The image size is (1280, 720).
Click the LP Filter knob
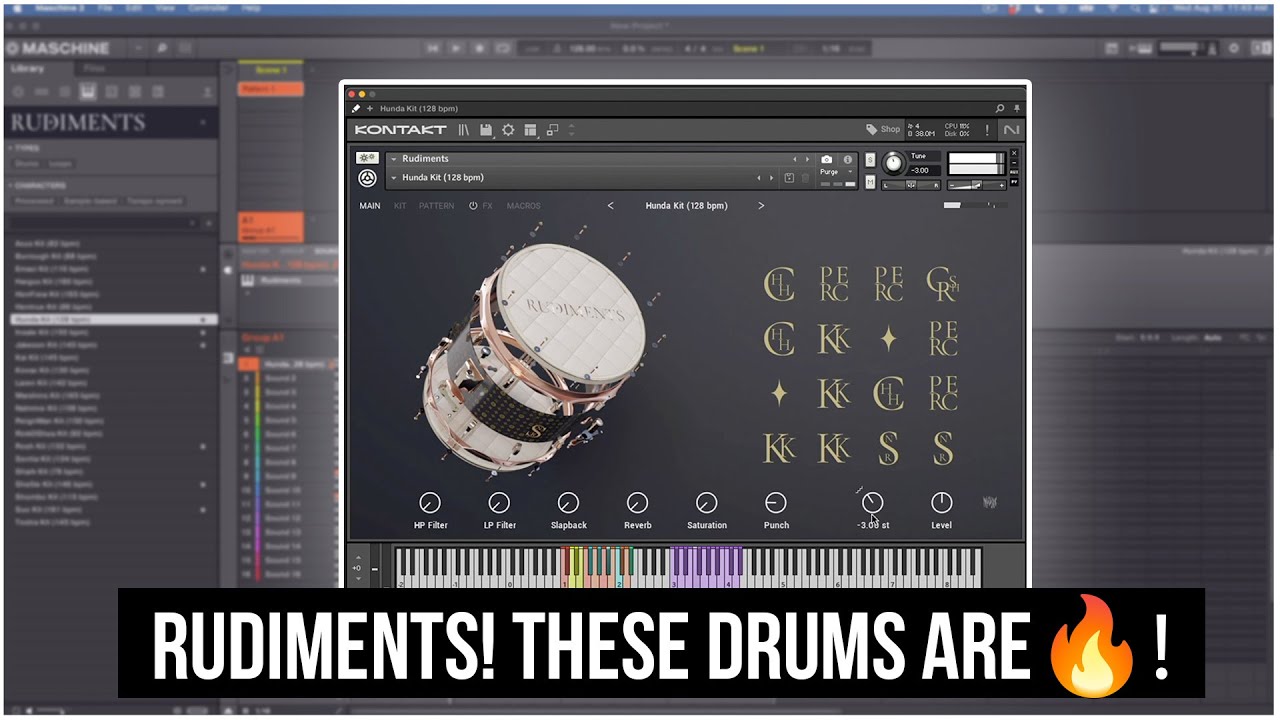[x=499, y=503]
